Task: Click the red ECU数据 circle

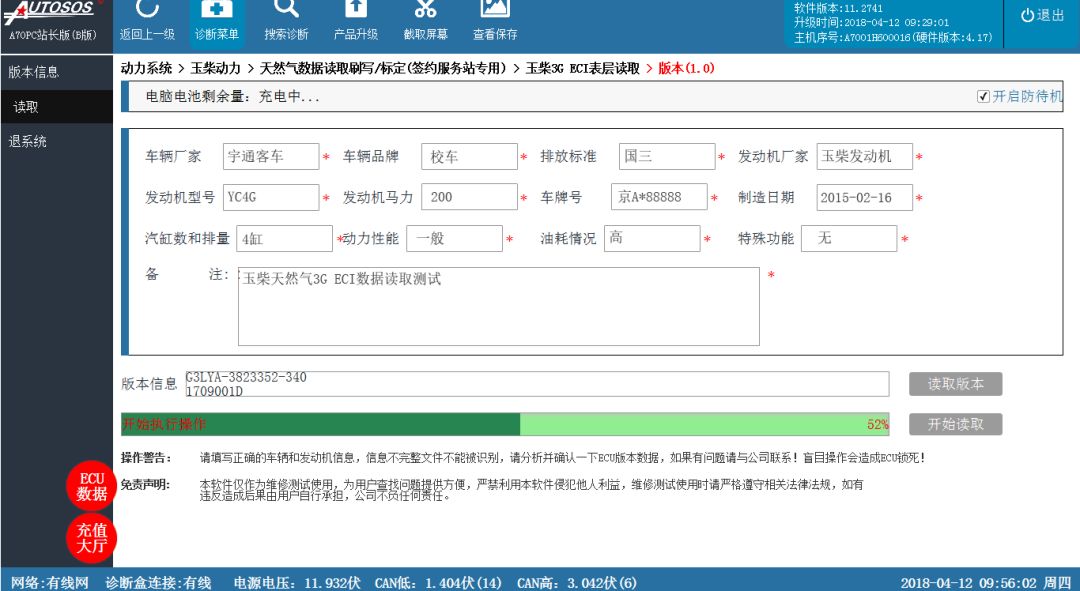Action: click(x=92, y=486)
